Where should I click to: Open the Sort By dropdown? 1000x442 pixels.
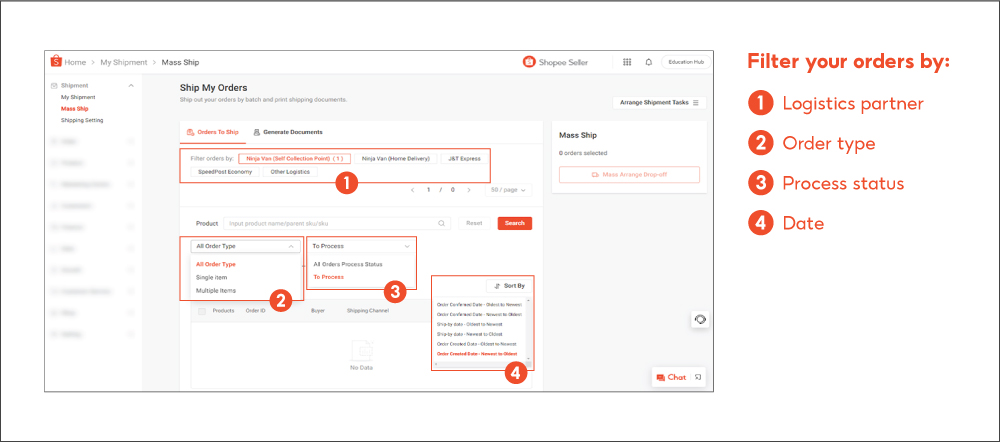(x=509, y=286)
